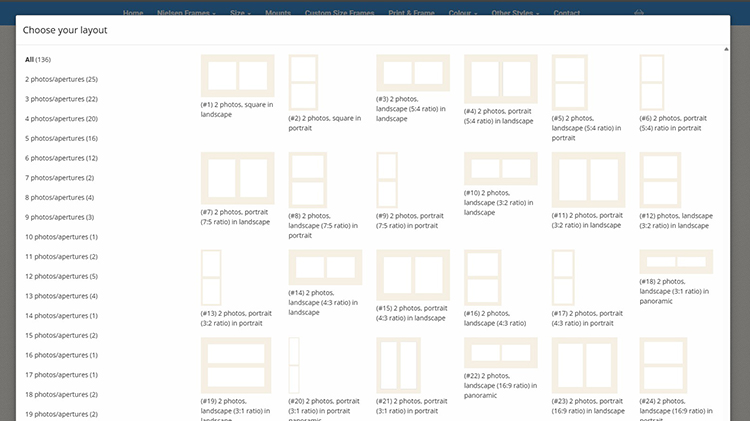Show 16 photos/apertures layouts
The image size is (750, 421).
[61, 355]
